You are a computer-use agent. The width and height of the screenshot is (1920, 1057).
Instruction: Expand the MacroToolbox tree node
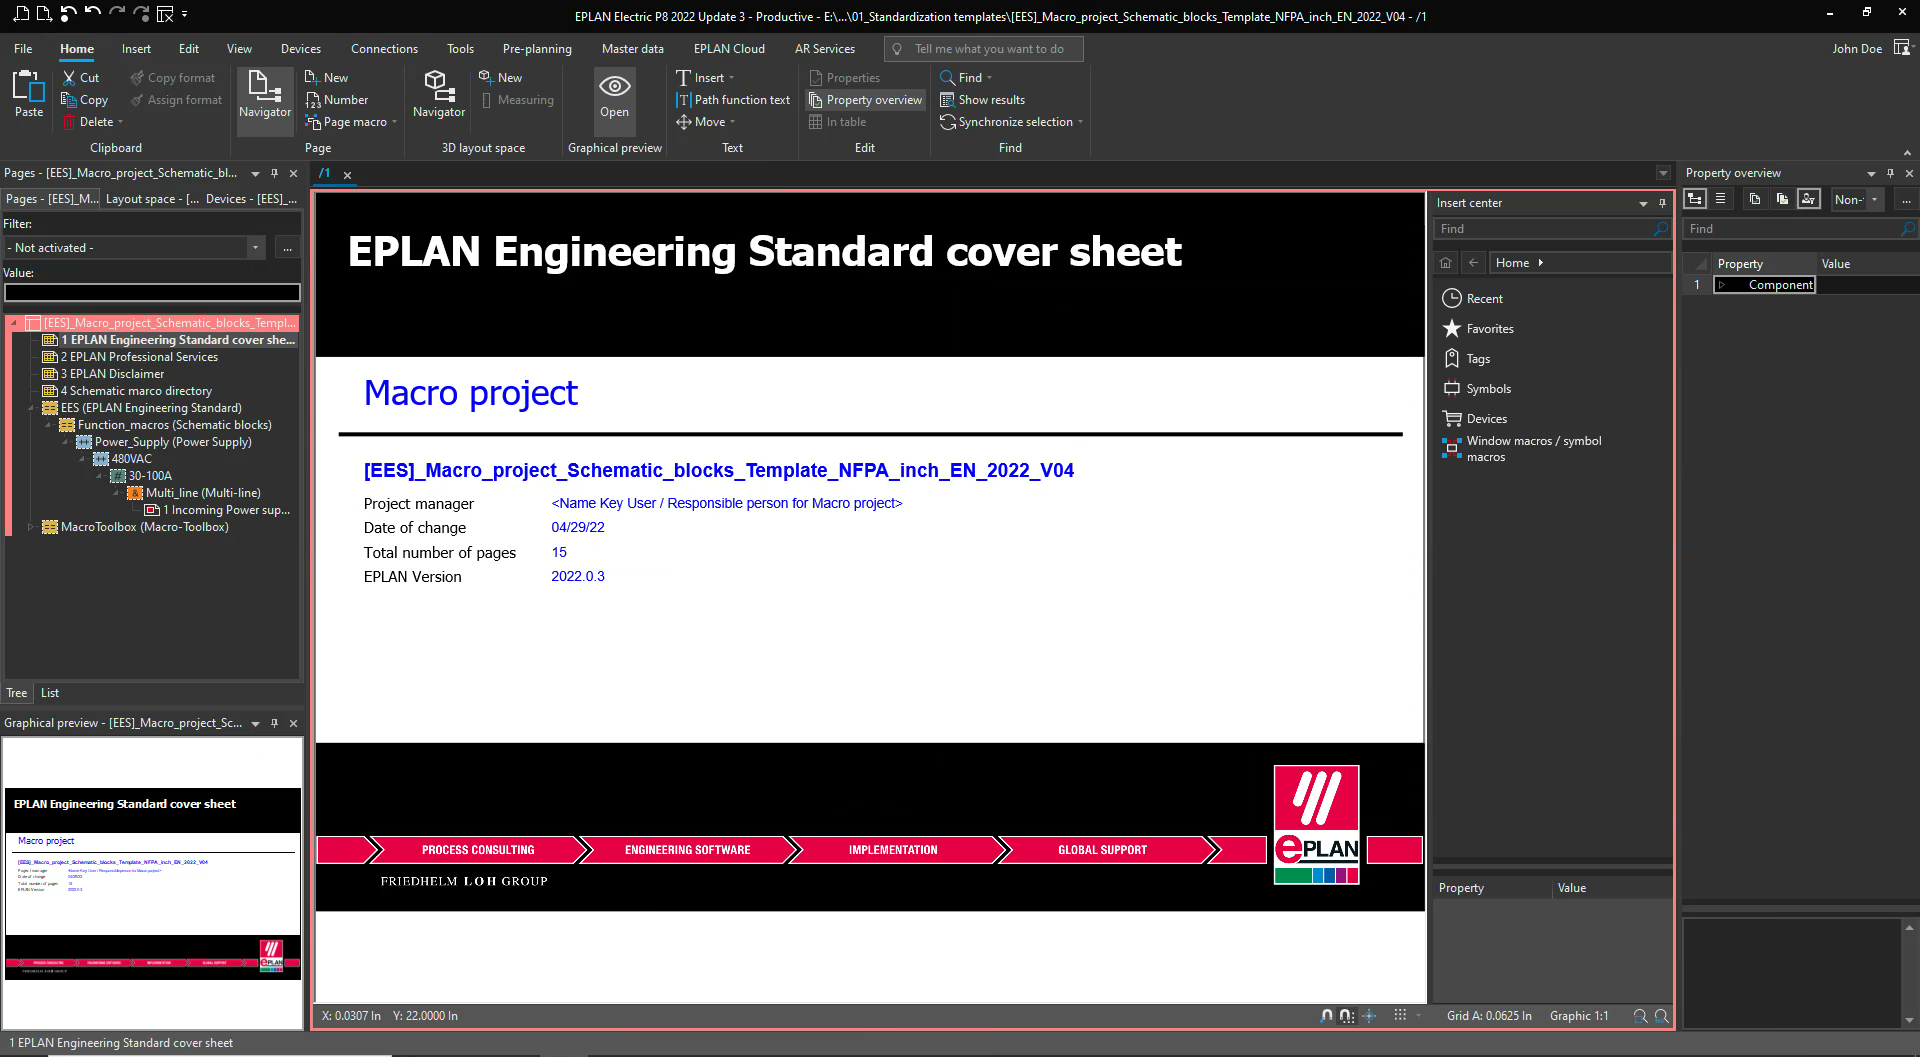pos(31,527)
